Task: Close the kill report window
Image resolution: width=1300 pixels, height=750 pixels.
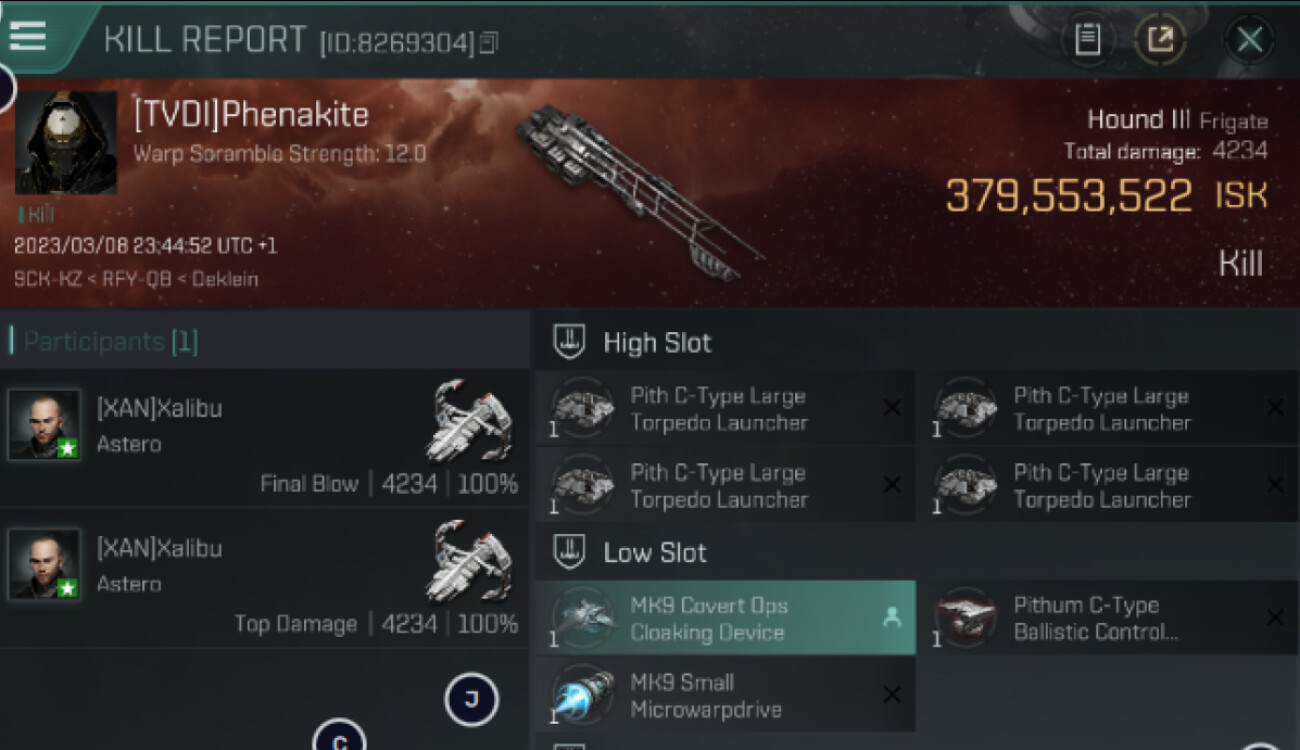Action: [x=1249, y=40]
